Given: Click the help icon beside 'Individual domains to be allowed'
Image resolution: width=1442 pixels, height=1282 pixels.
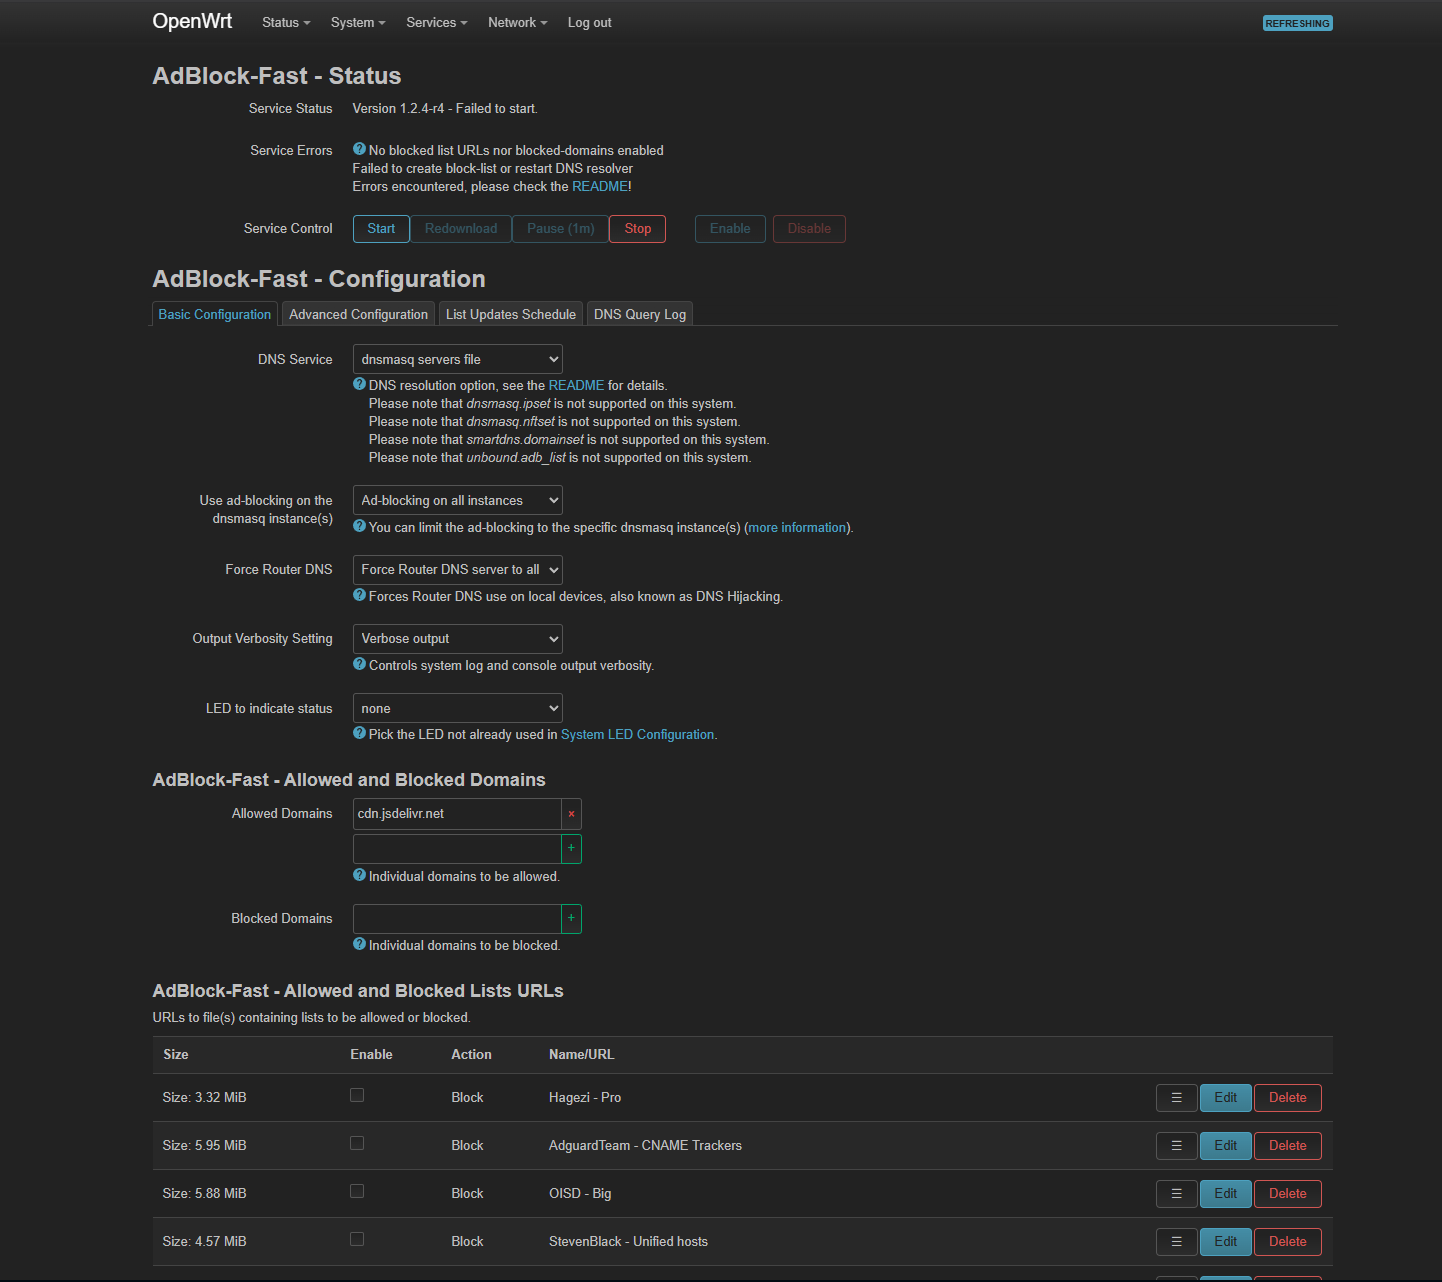Looking at the screenshot, I should [x=359, y=875].
